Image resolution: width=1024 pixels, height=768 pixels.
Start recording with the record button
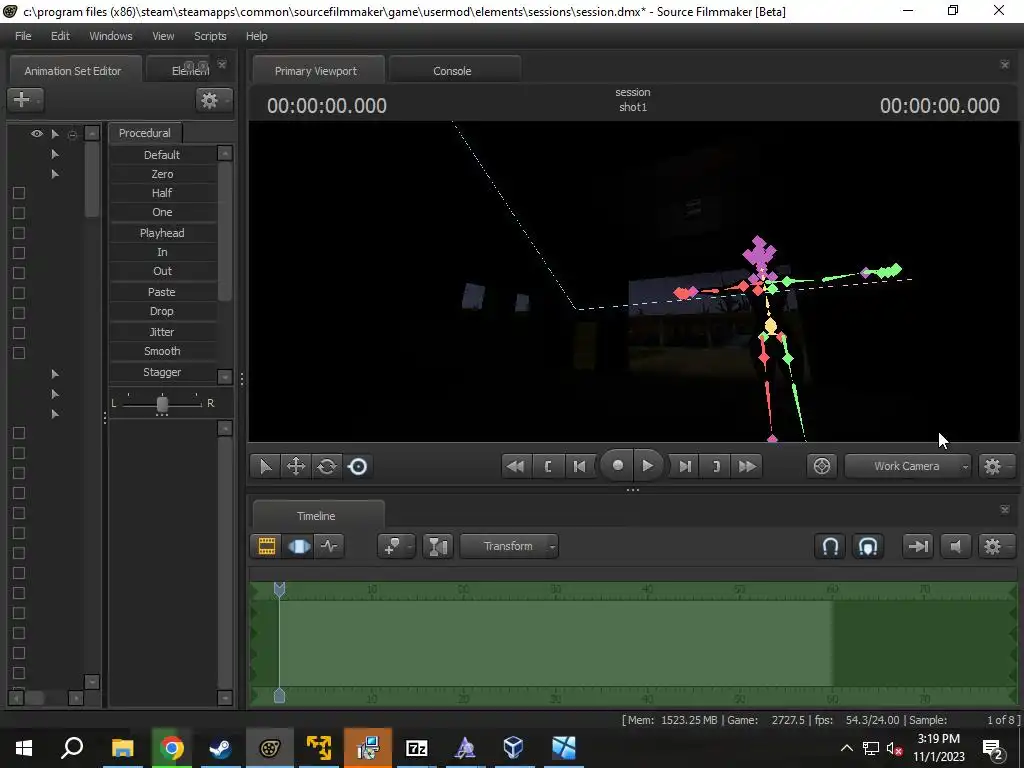coord(617,466)
